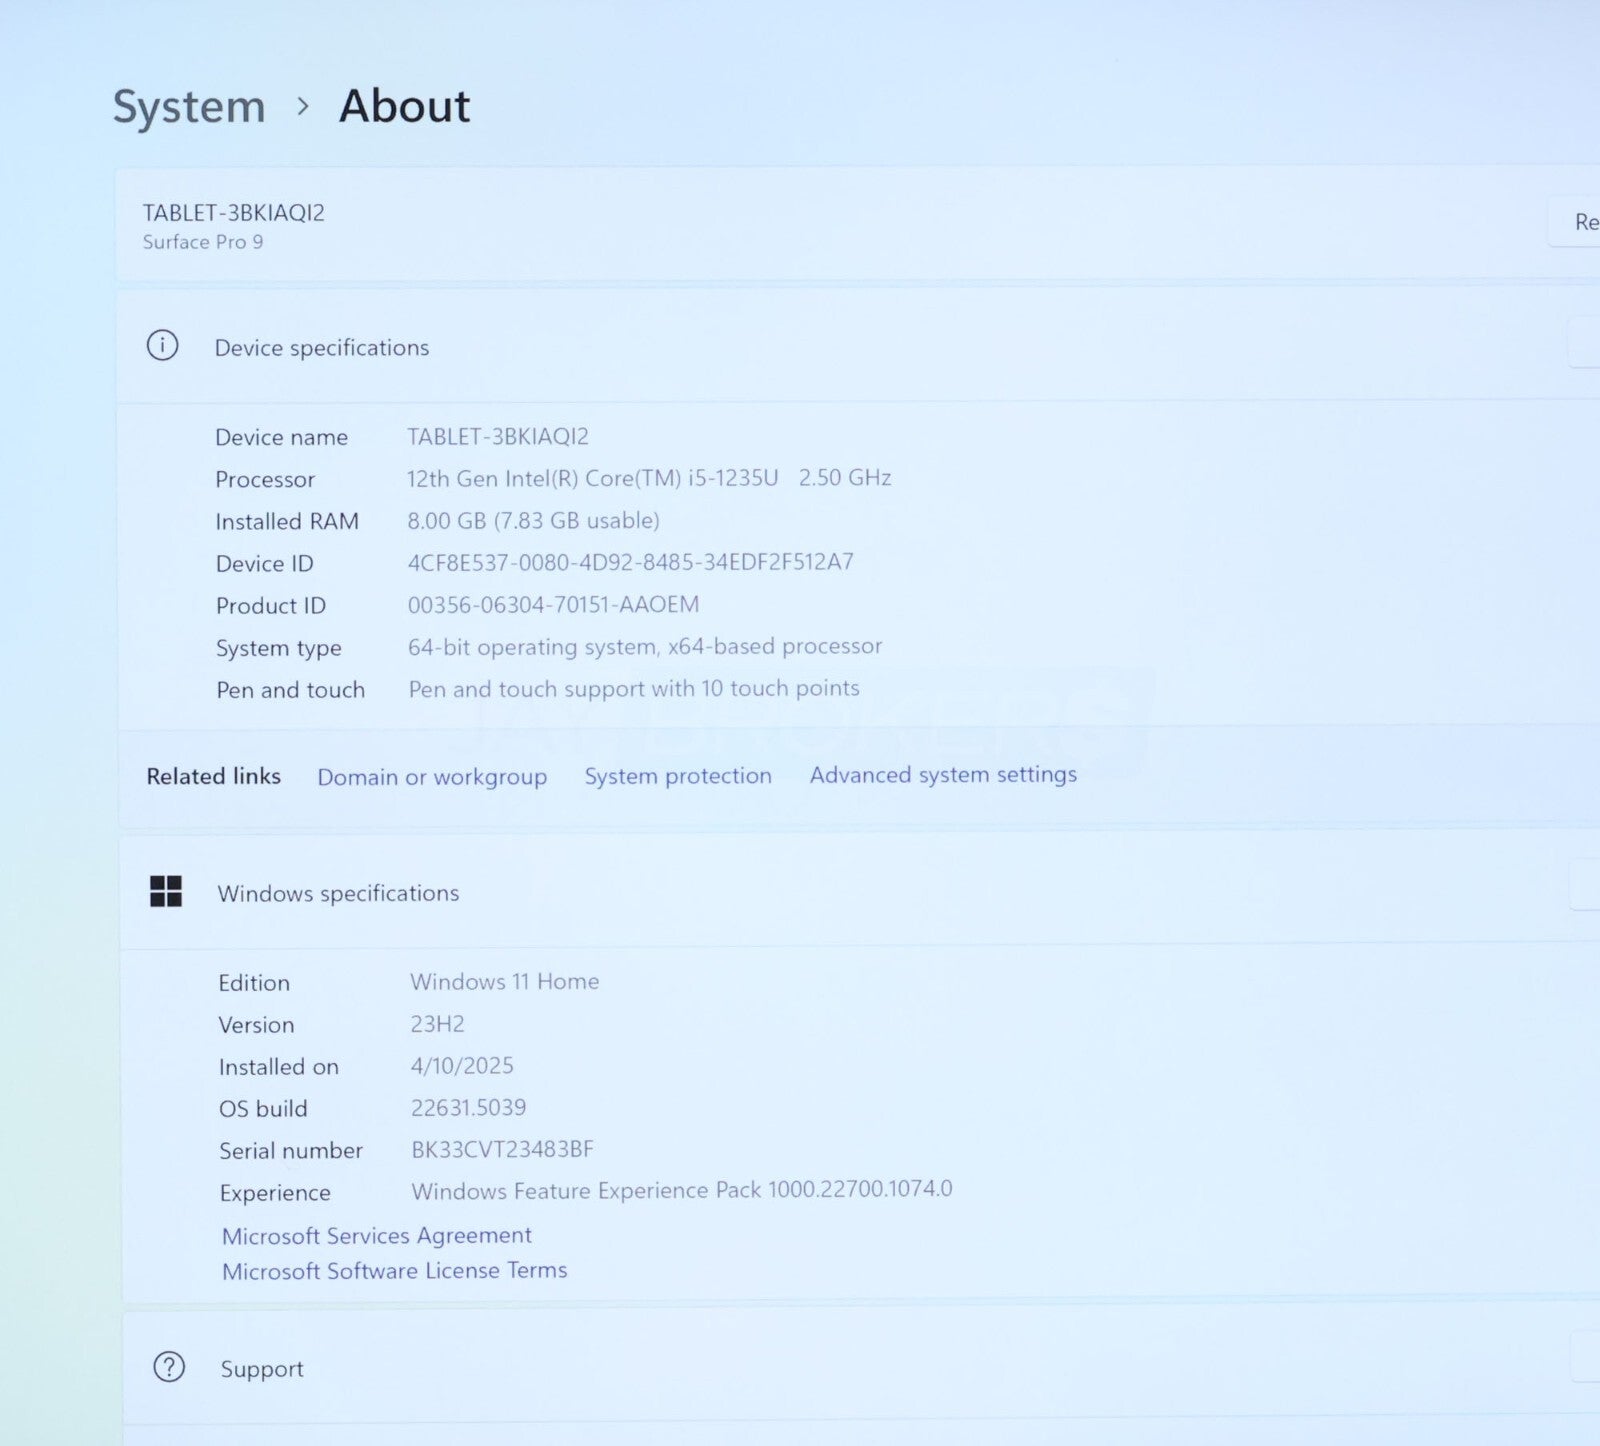Click the Experience label

coord(275,1193)
